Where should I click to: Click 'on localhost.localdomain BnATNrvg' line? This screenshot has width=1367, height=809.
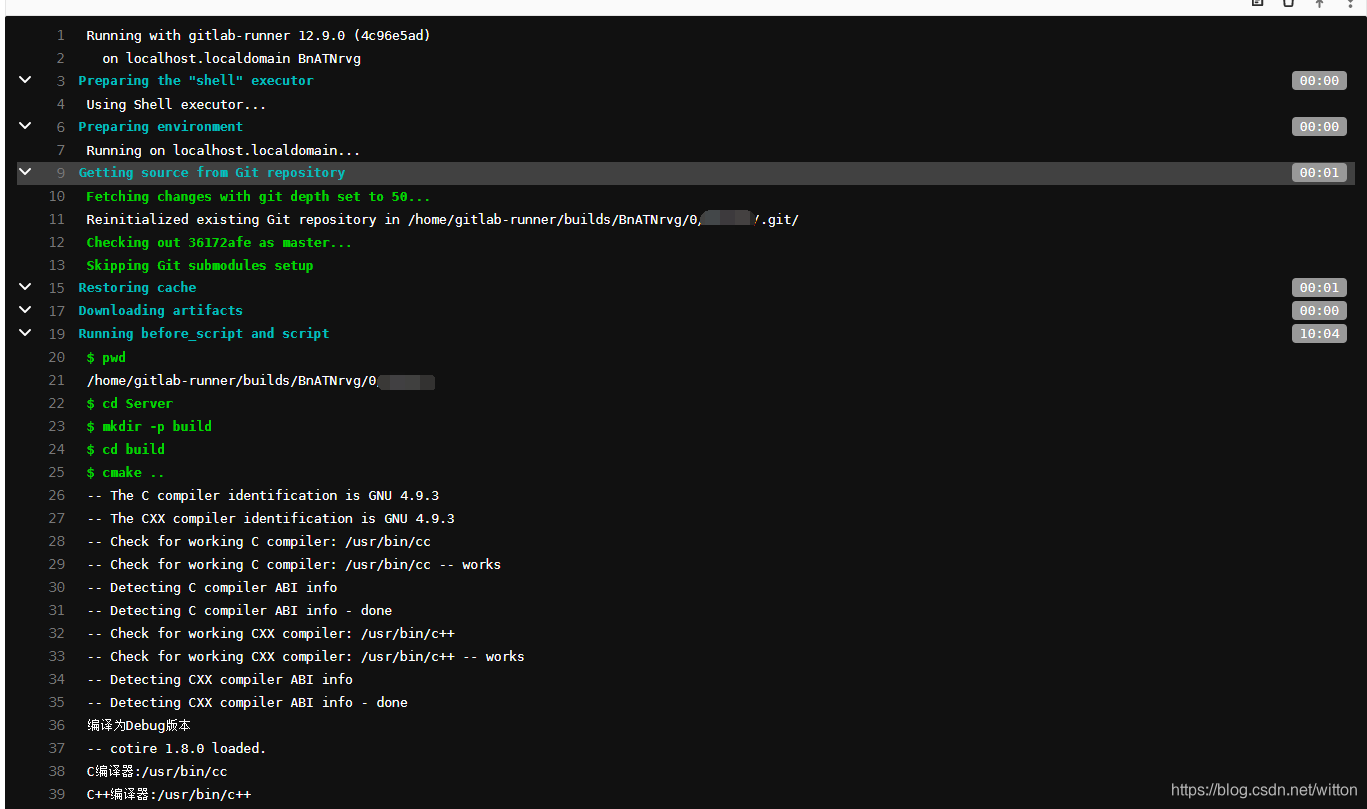click(x=232, y=58)
